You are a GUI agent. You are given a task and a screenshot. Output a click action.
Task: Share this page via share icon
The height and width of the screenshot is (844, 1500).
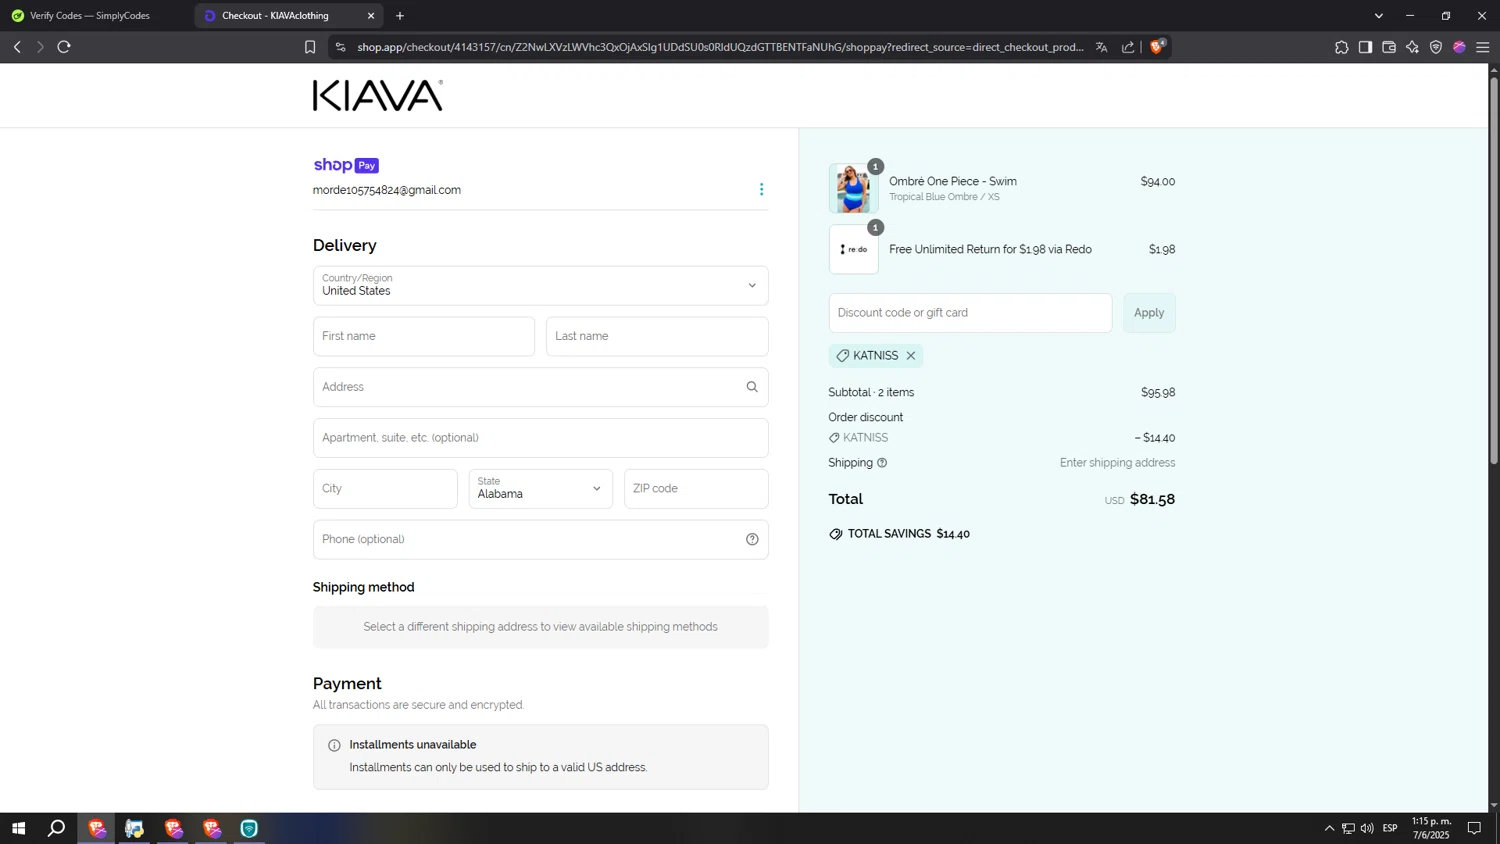(1128, 47)
